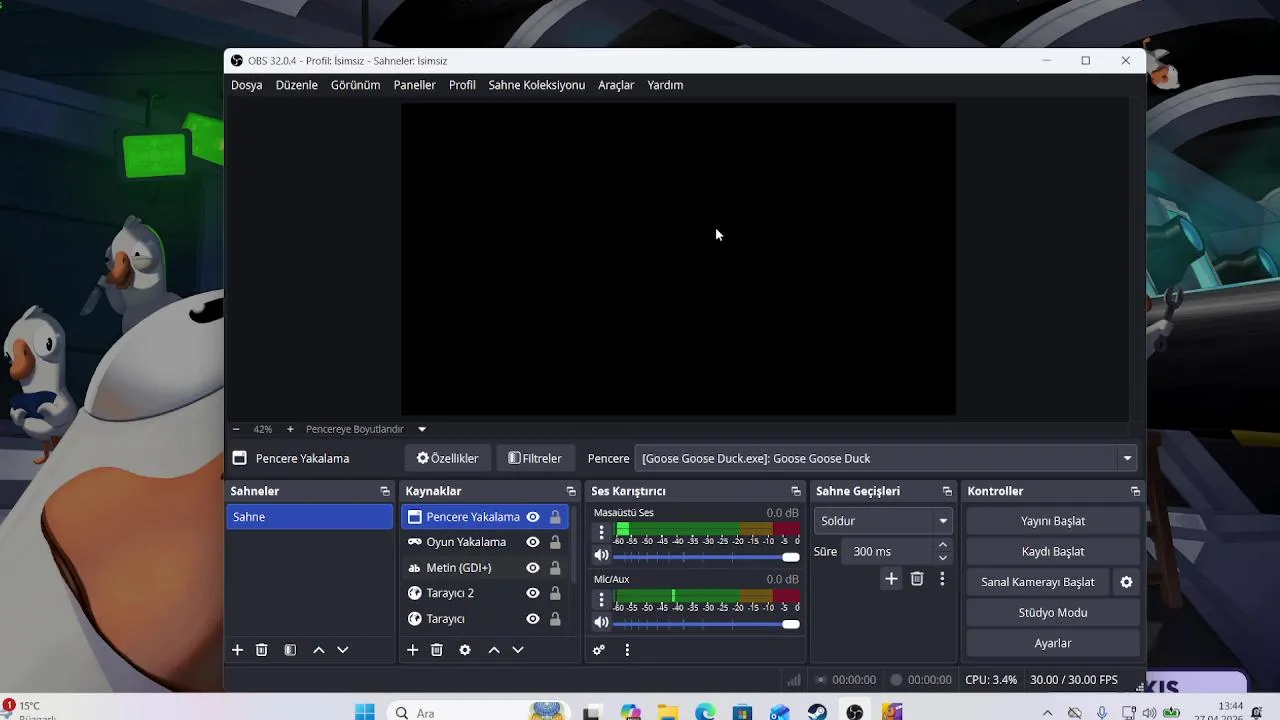Lock the Pencere Yakalama source
Image resolution: width=1280 pixels, height=720 pixels.
click(x=555, y=517)
